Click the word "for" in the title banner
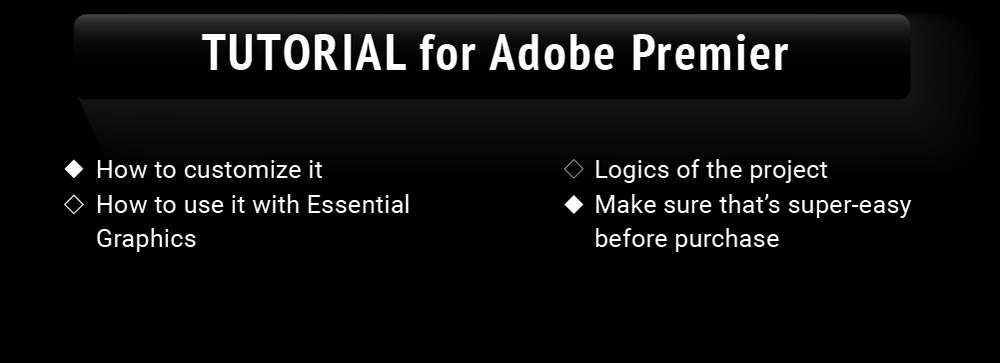The width and height of the screenshot is (1000, 363). click(447, 53)
